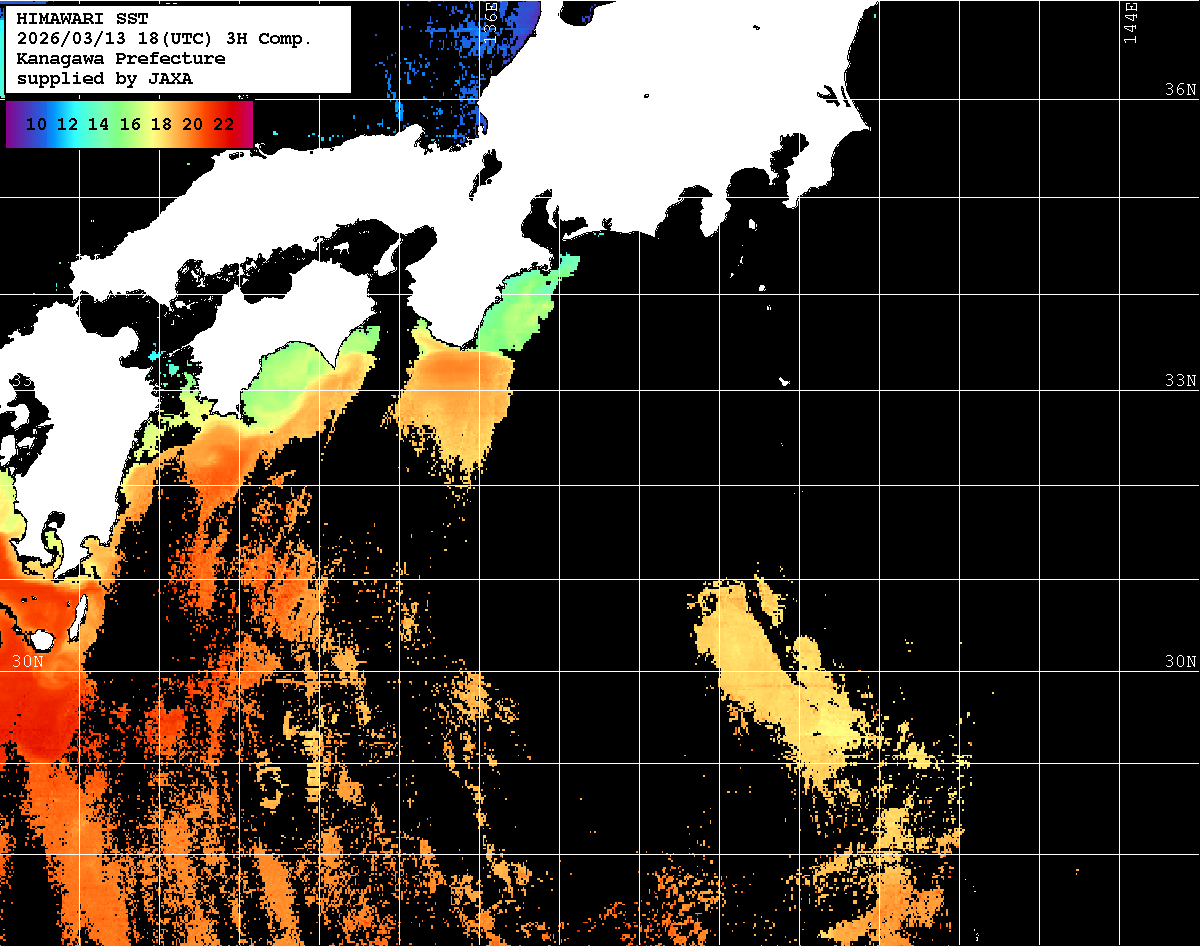Click the 30N latitude label on left edge
The height and width of the screenshot is (946, 1200).
(x=28, y=662)
